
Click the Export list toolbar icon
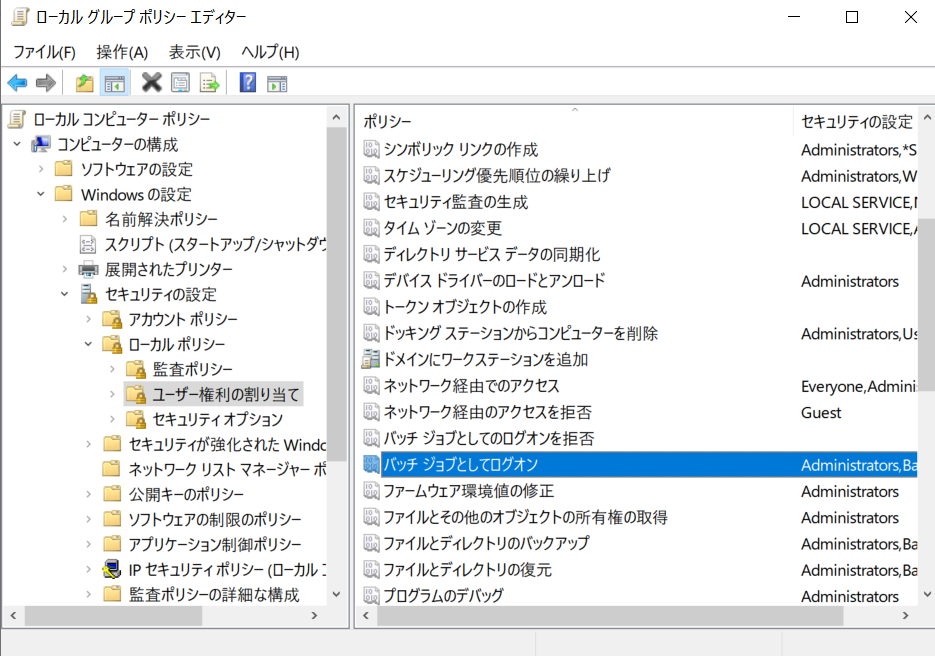point(209,83)
